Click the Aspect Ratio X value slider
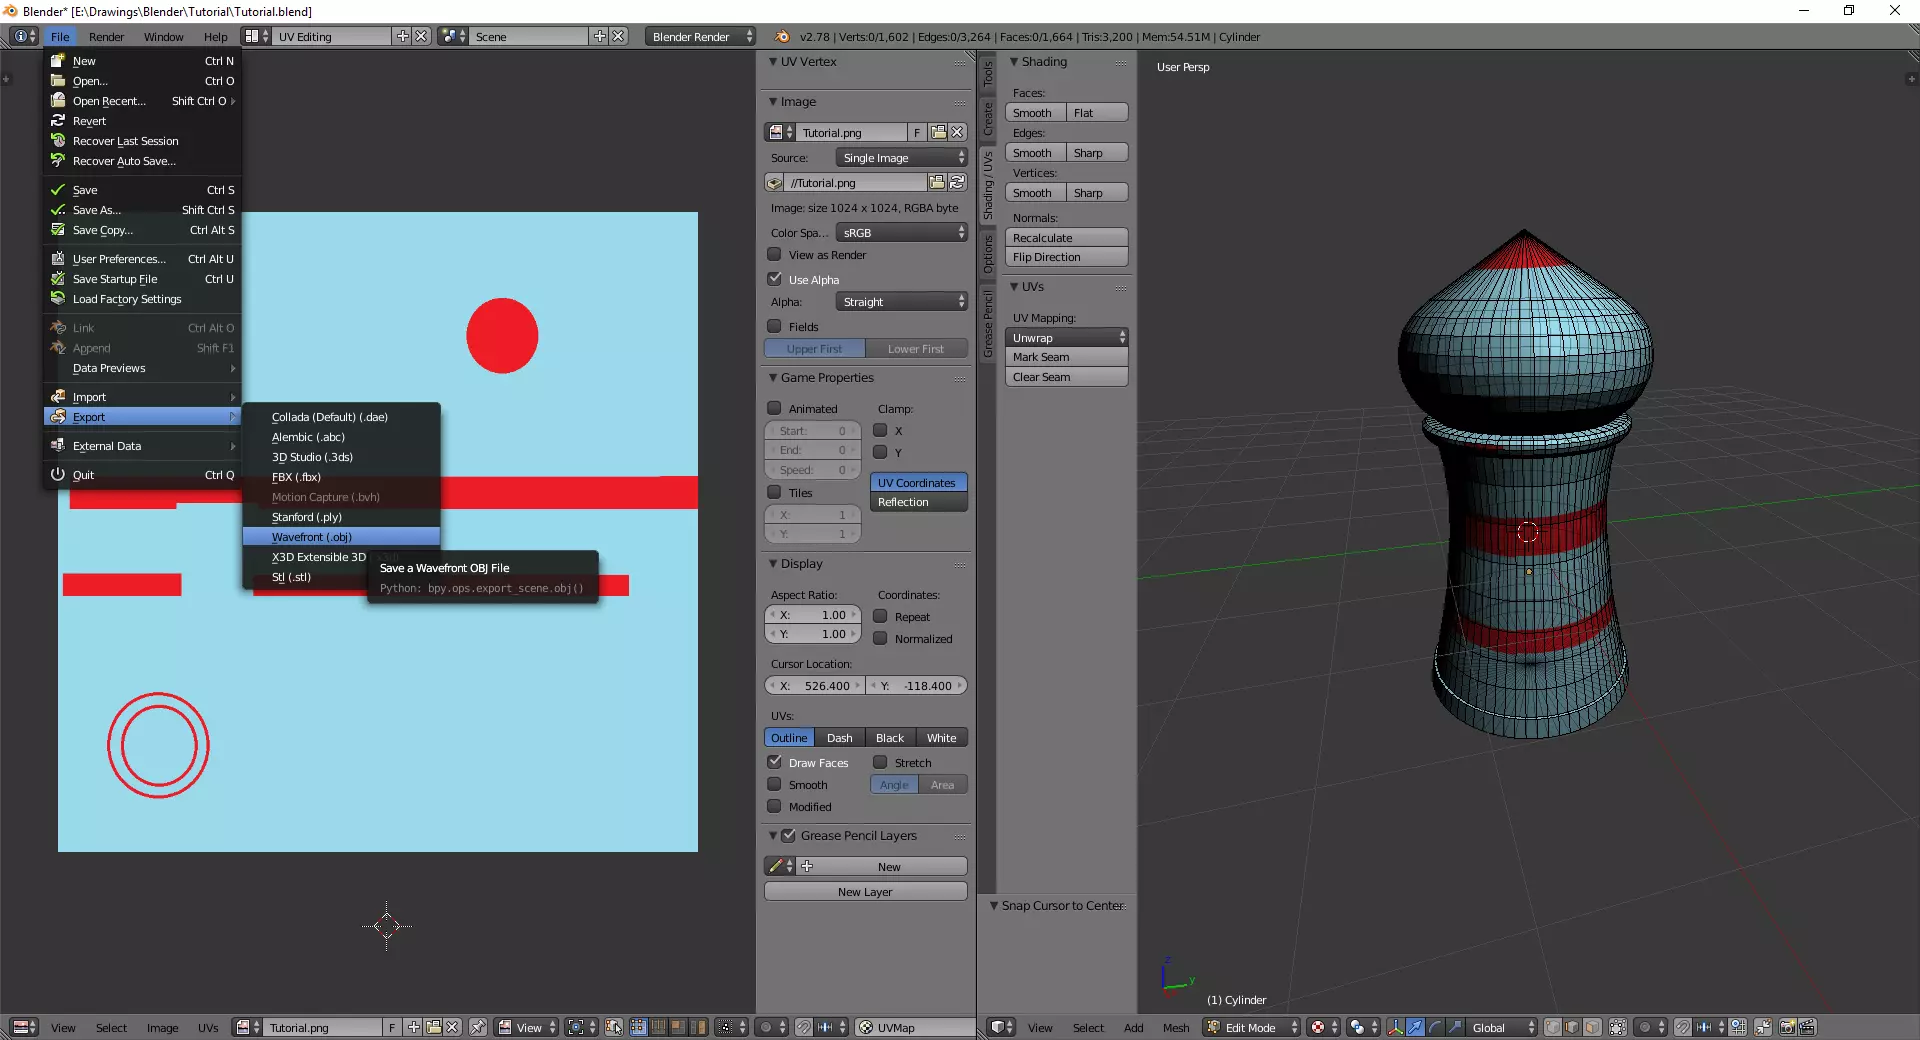This screenshot has height=1040, width=1920. tap(813, 615)
